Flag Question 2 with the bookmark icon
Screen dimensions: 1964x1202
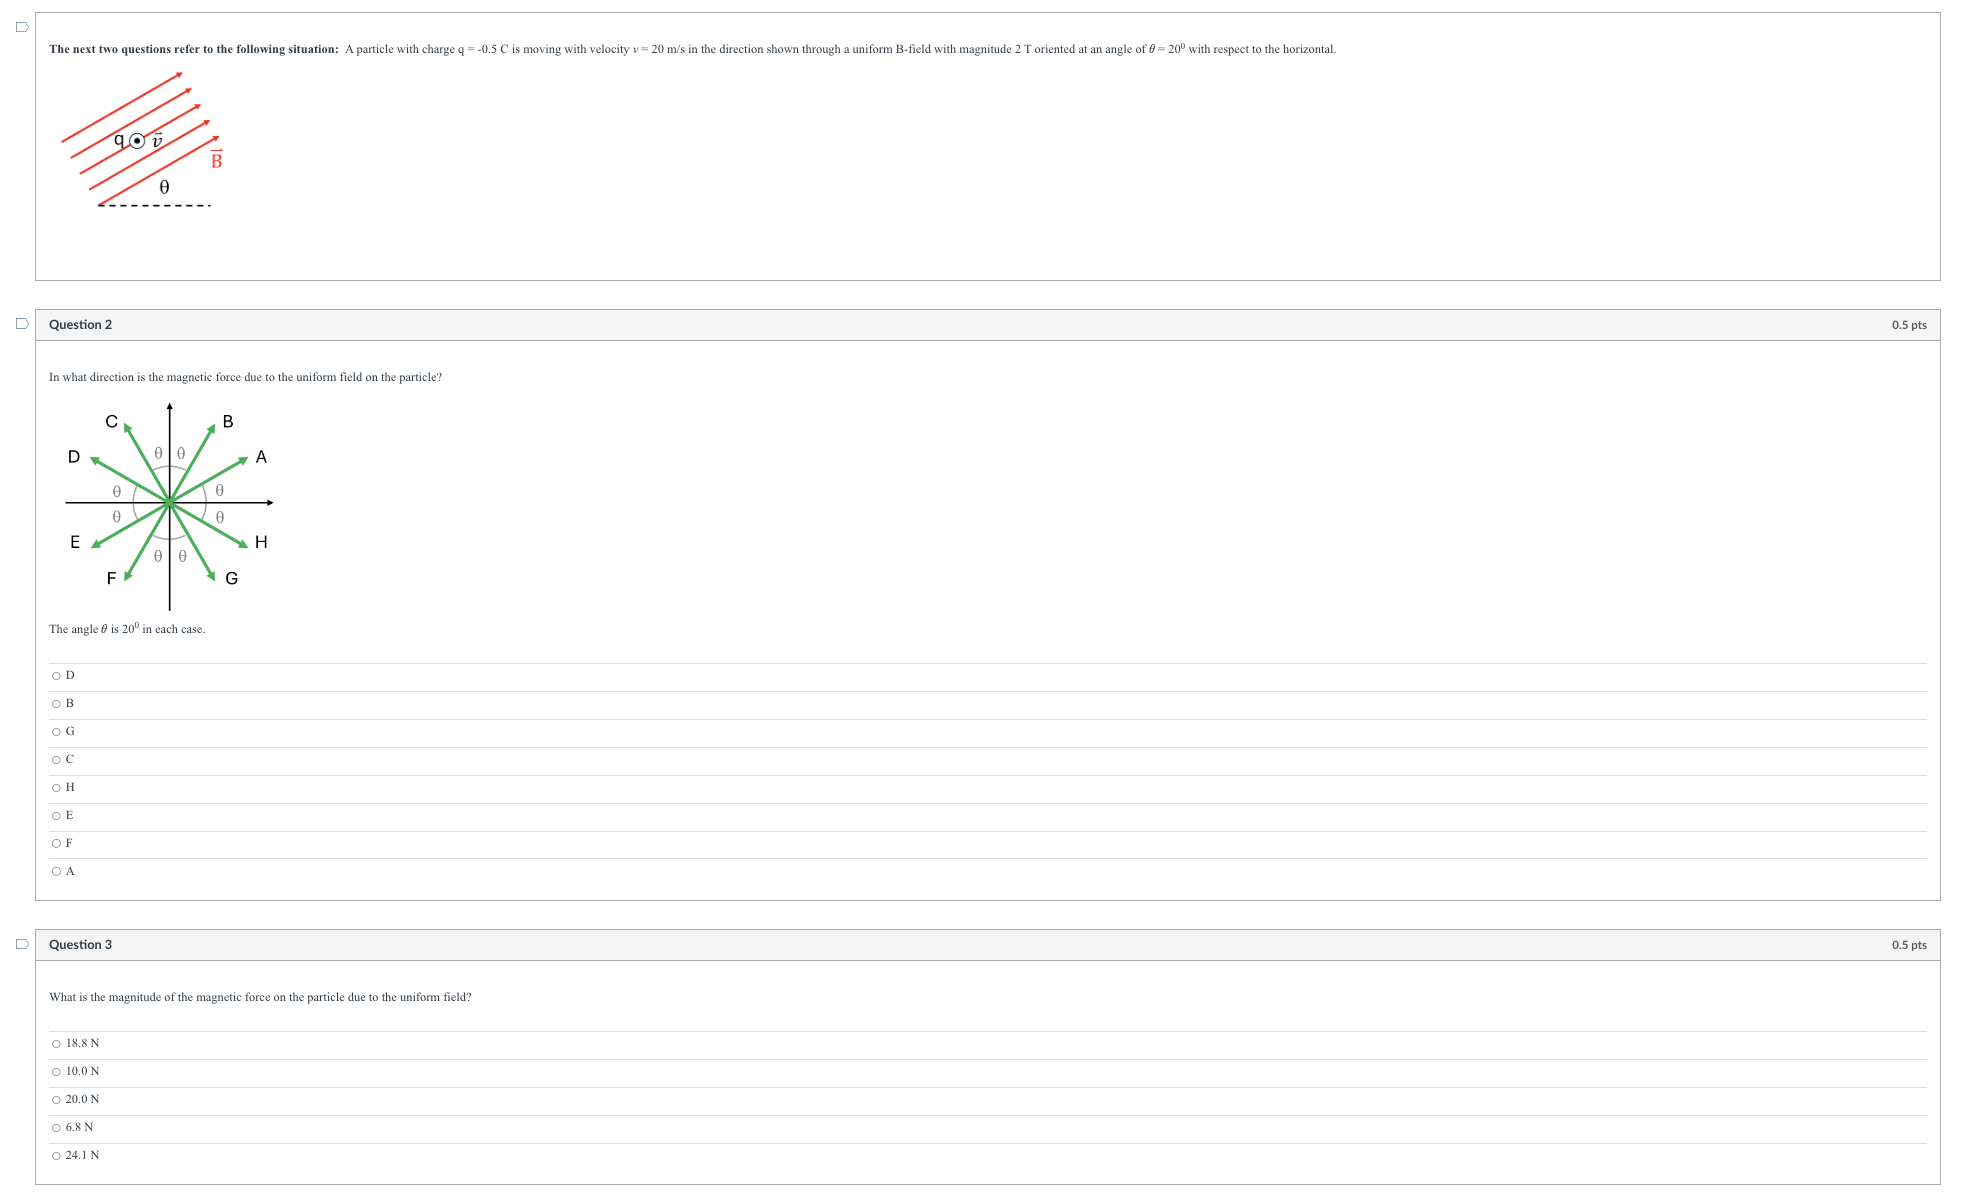[22, 324]
